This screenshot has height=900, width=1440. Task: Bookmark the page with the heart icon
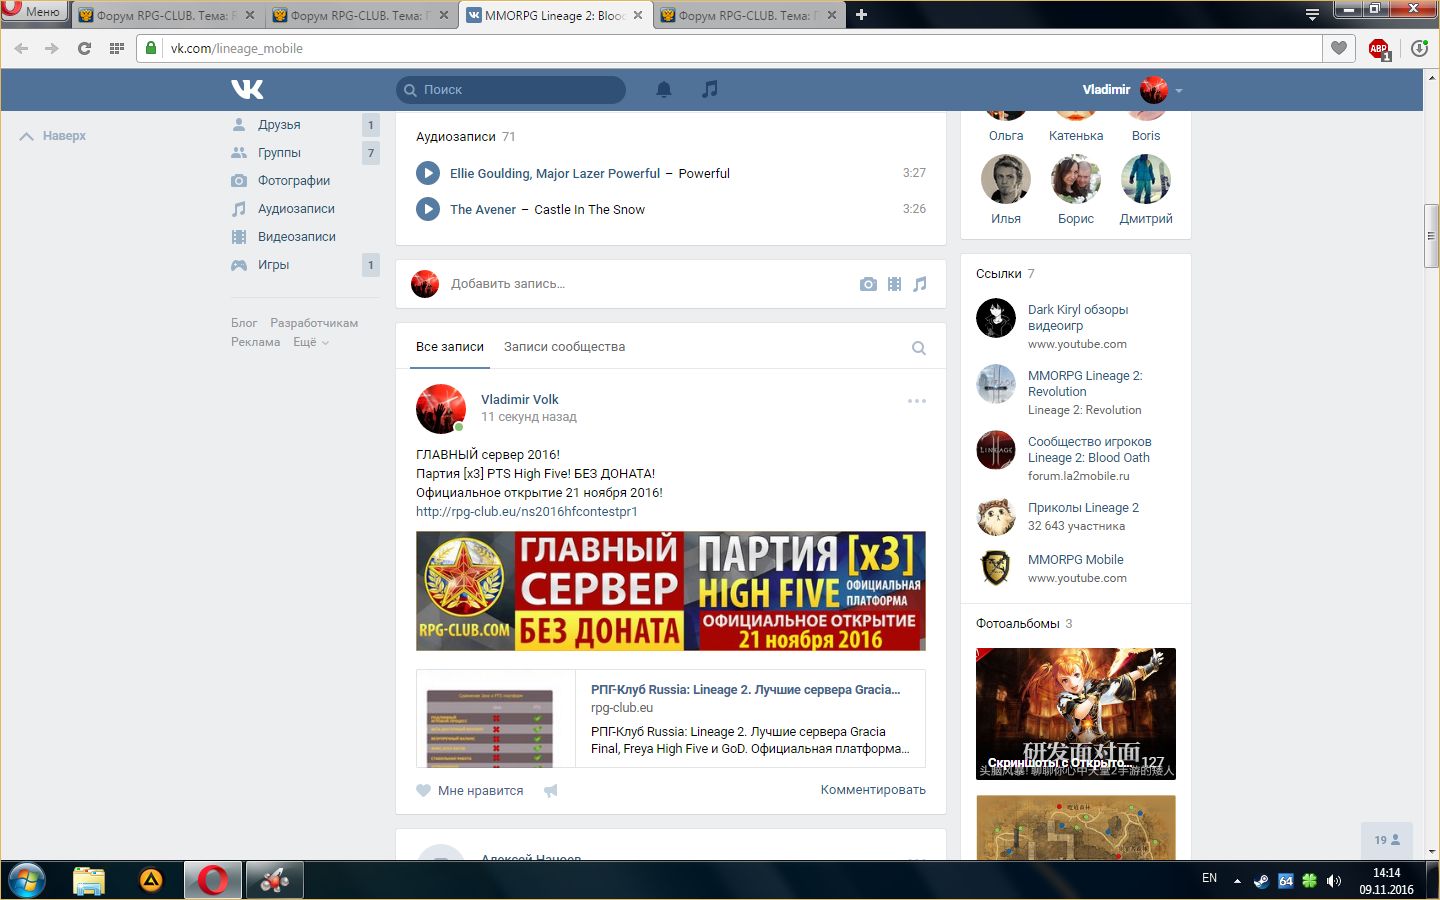[x=1339, y=48]
